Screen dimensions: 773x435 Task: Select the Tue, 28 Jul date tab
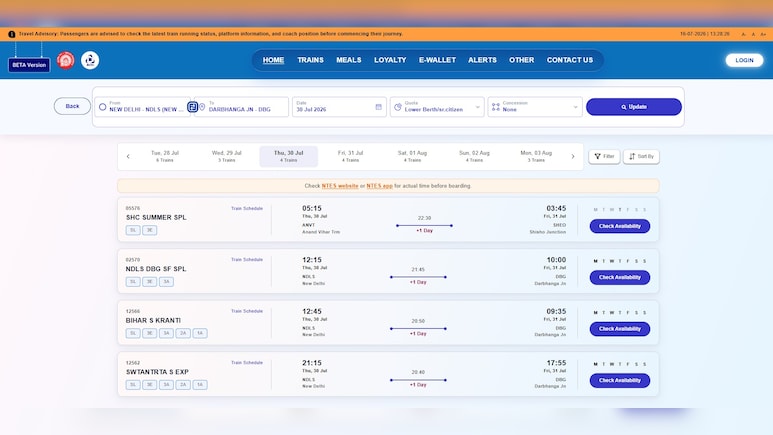point(165,156)
